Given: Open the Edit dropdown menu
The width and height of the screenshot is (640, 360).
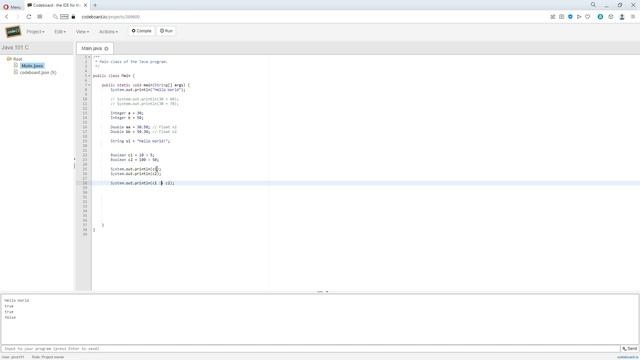Looking at the screenshot, I should click(60, 31).
